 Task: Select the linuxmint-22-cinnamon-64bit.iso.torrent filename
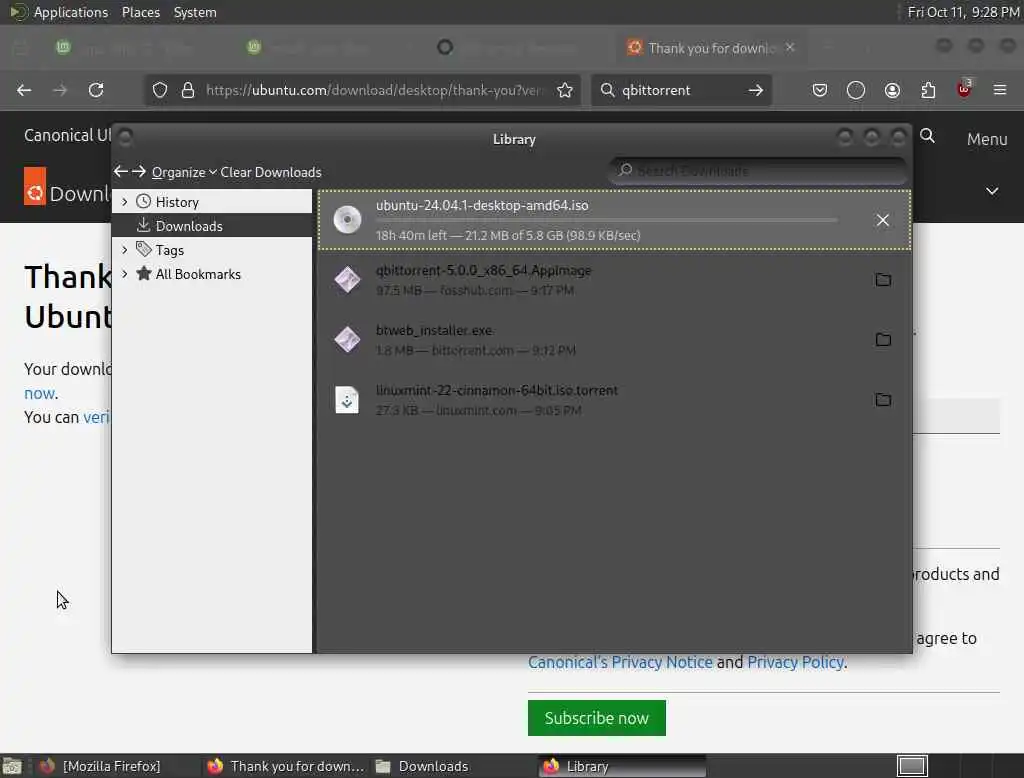[497, 391]
